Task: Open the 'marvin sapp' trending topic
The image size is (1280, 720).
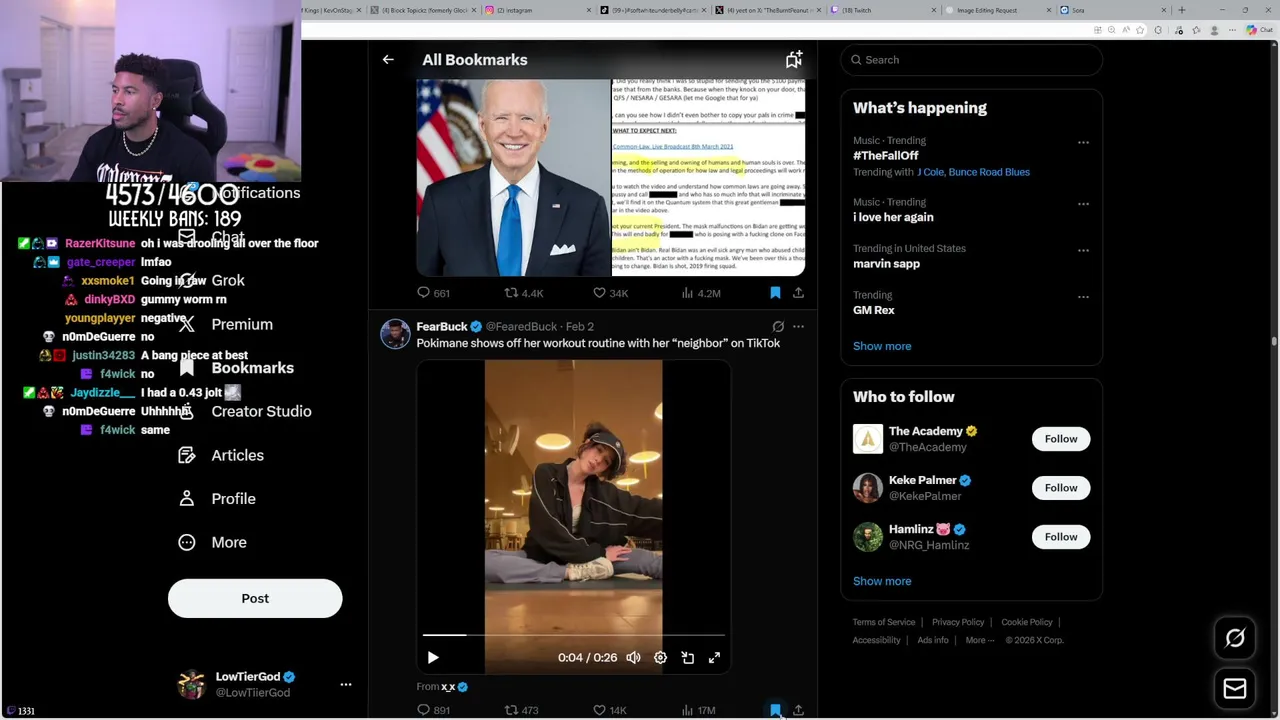Action: pos(886,264)
